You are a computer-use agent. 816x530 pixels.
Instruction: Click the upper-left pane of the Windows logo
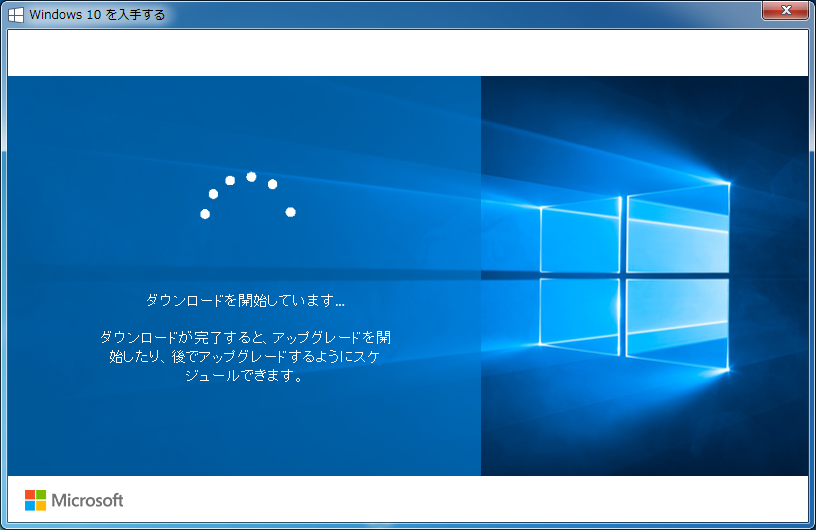point(580,236)
